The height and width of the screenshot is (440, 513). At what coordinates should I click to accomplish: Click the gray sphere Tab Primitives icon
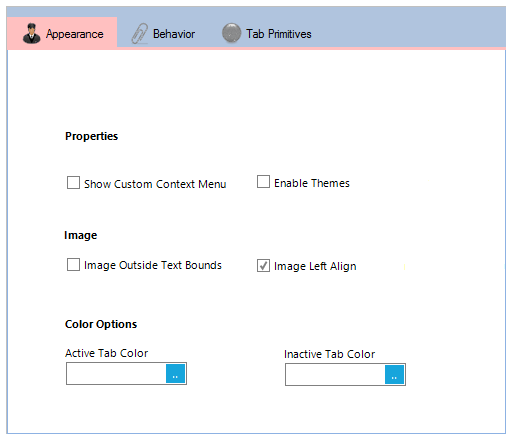tap(231, 33)
